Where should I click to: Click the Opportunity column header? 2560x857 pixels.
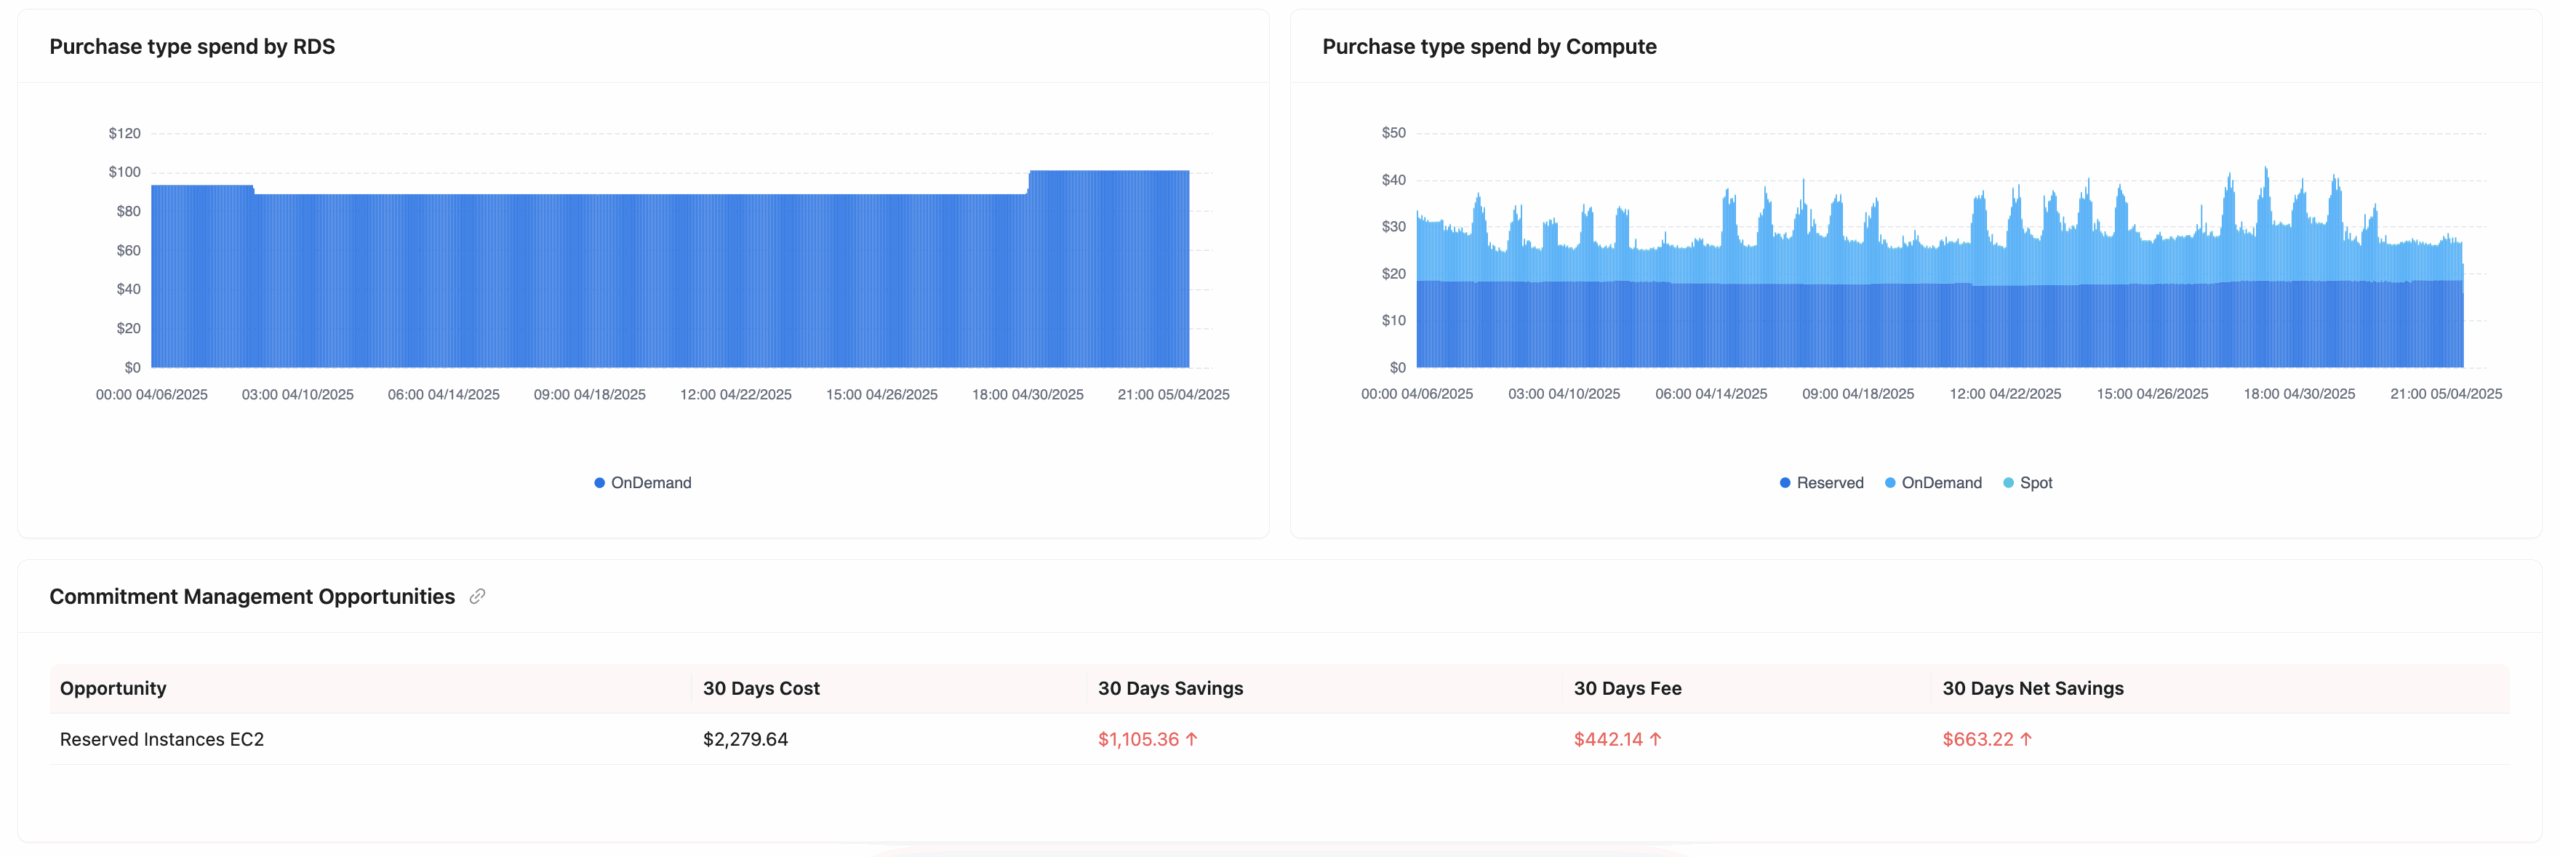[x=113, y=688]
